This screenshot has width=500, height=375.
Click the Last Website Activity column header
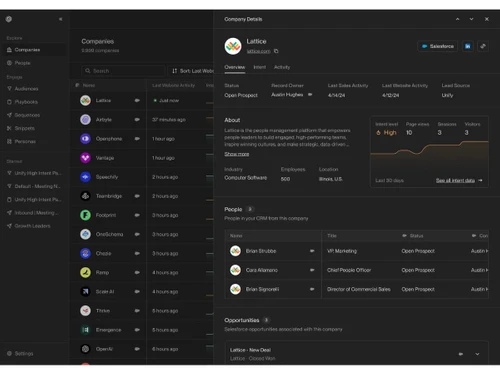pyautogui.click(x=173, y=86)
